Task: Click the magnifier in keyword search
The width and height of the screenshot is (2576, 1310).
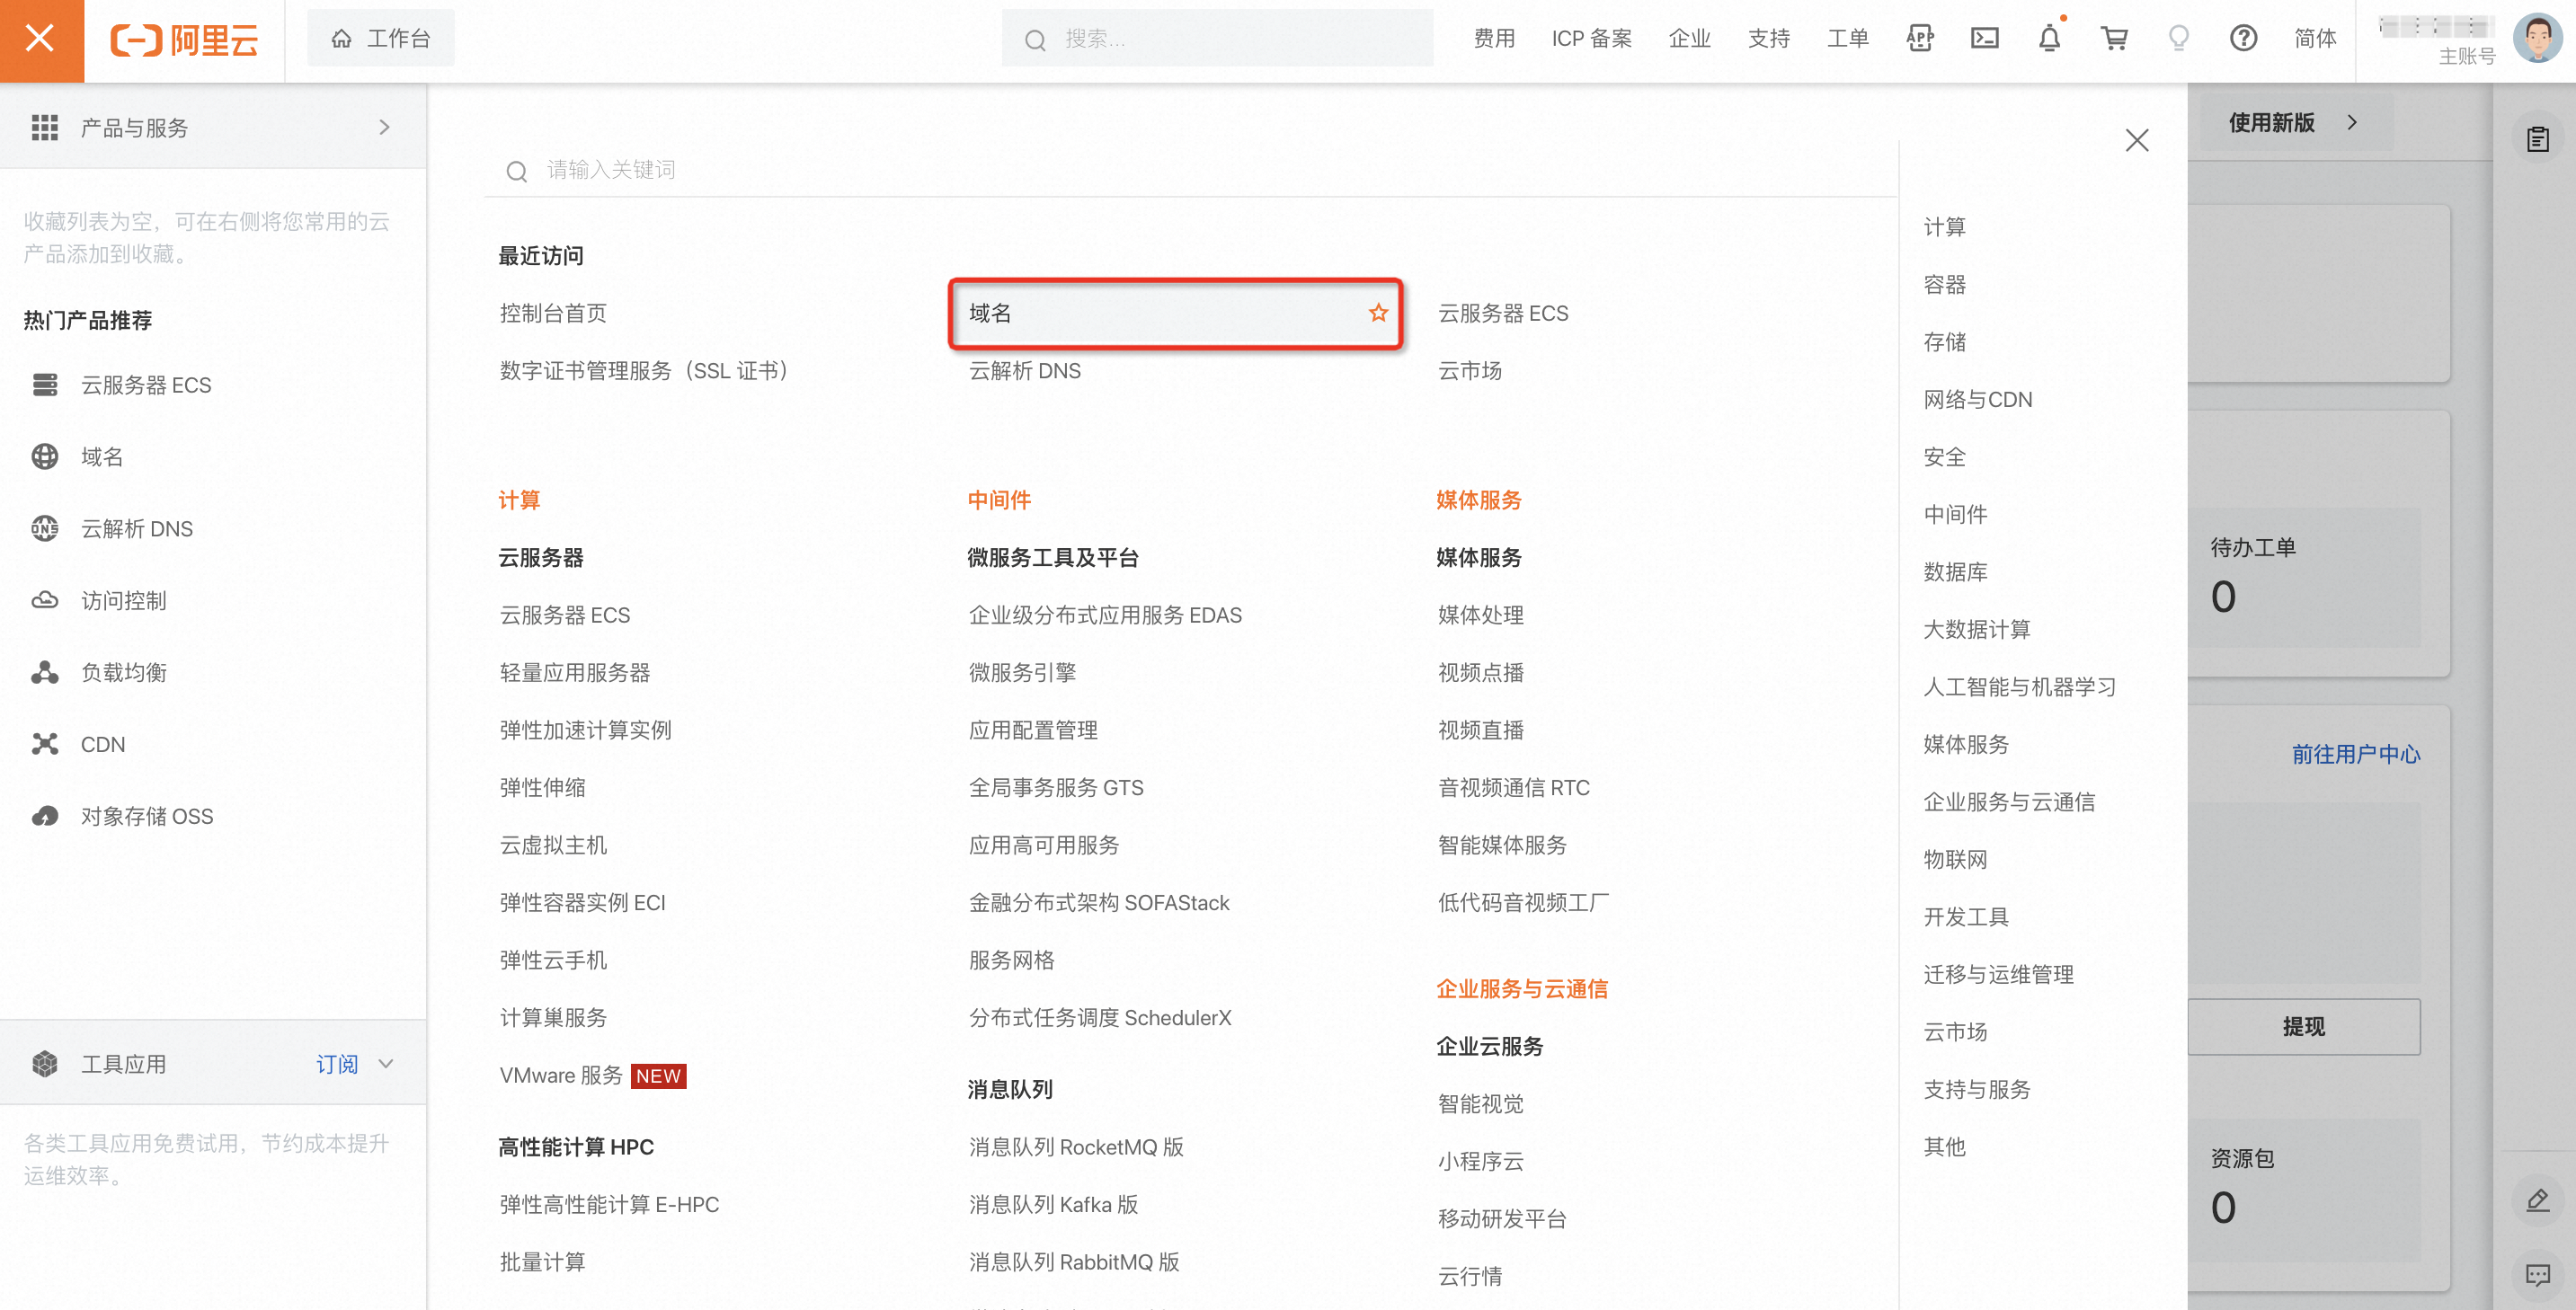Action: pyautogui.click(x=516, y=171)
